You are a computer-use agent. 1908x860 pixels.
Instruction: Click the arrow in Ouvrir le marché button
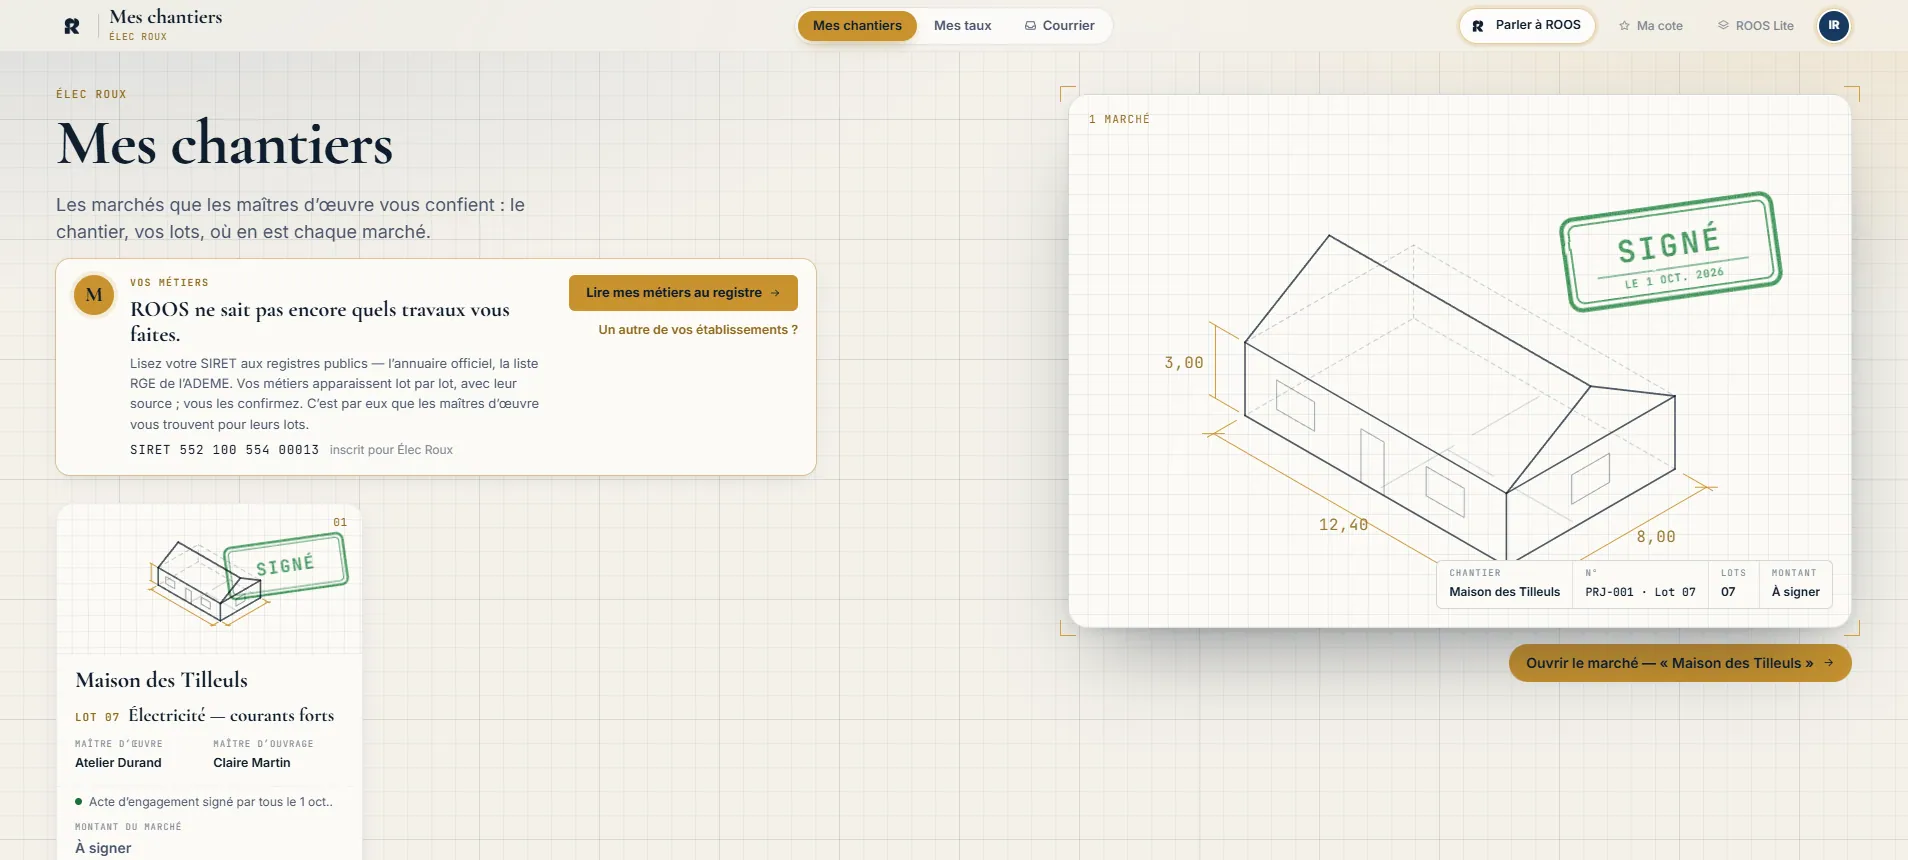click(x=1829, y=663)
